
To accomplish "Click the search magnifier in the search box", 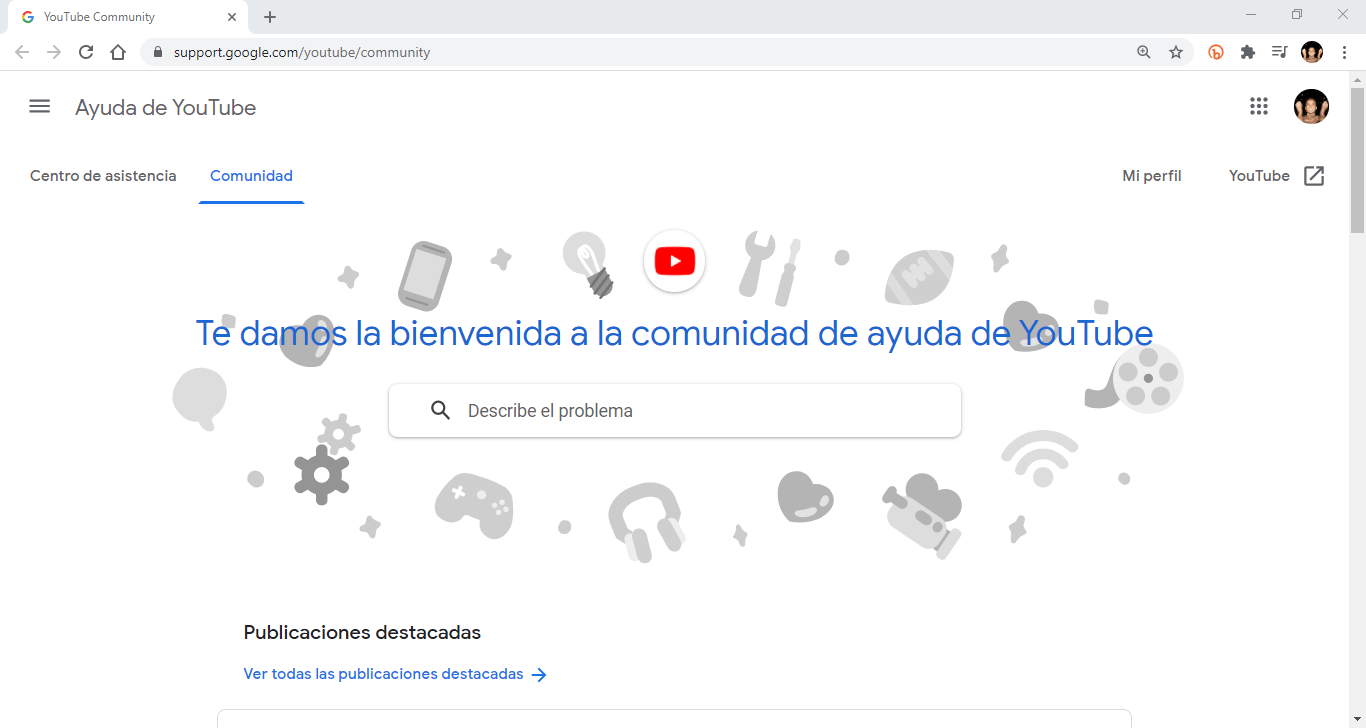I will (441, 410).
